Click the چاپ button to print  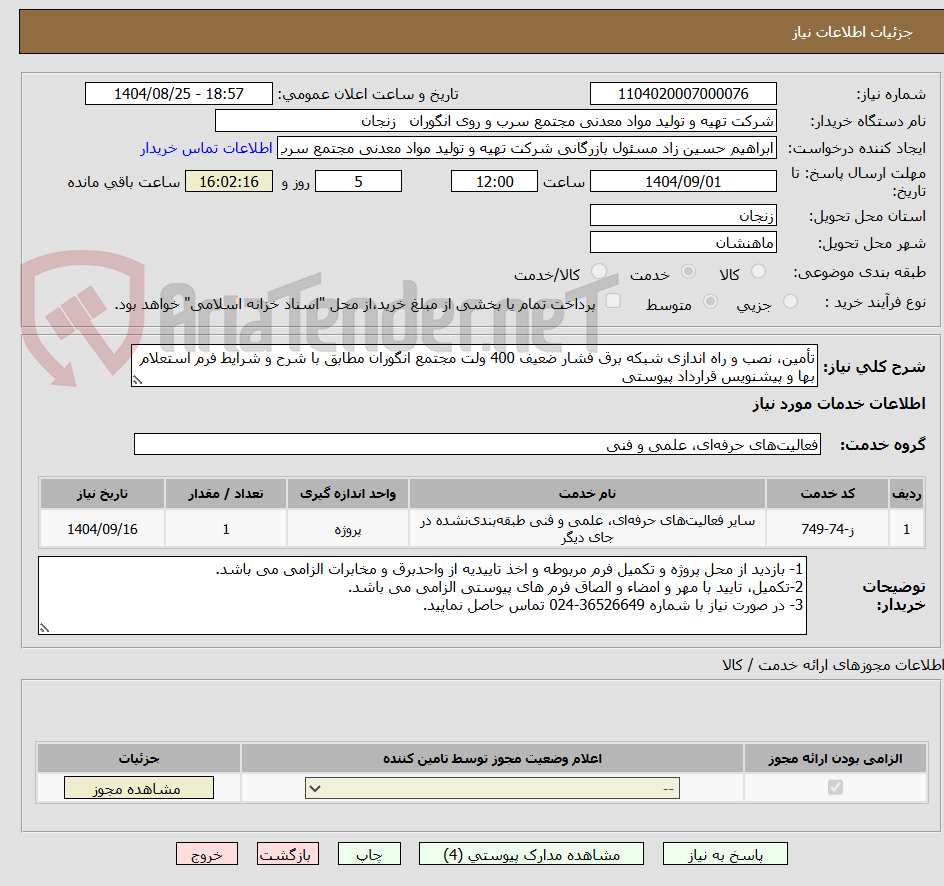click(x=369, y=854)
